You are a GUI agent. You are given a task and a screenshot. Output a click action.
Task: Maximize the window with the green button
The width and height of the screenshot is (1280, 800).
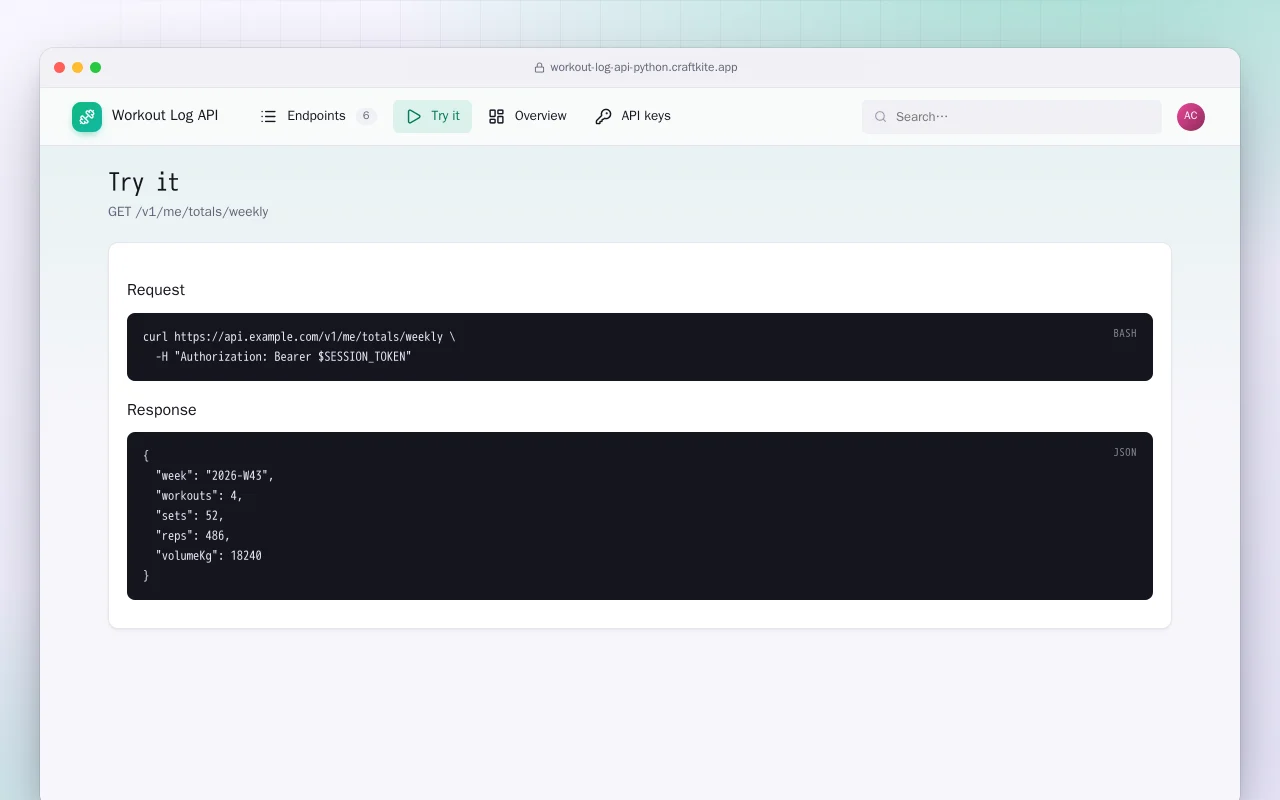pyautogui.click(x=96, y=68)
